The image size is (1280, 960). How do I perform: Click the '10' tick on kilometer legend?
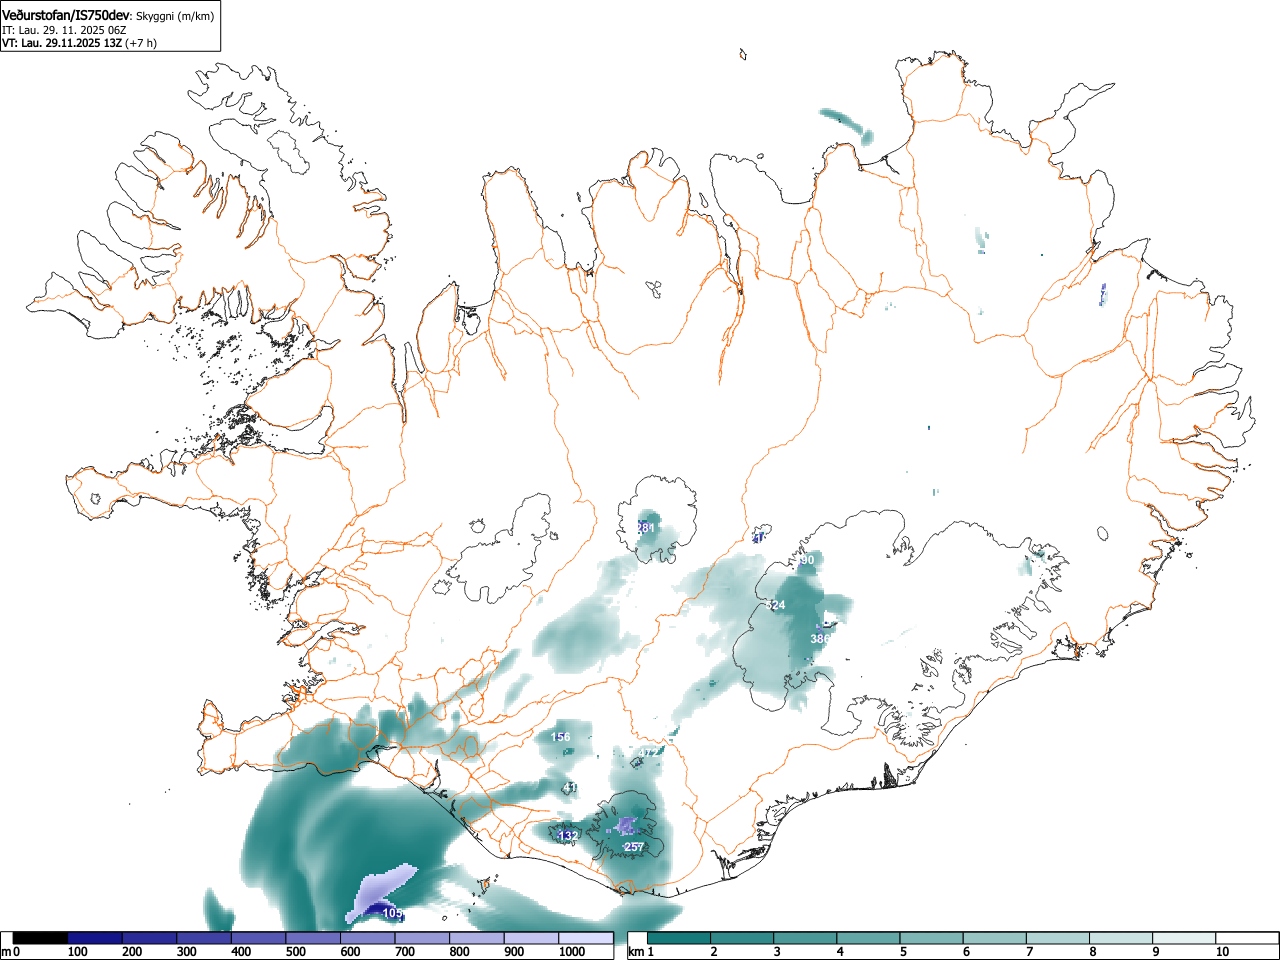(x=1222, y=952)
